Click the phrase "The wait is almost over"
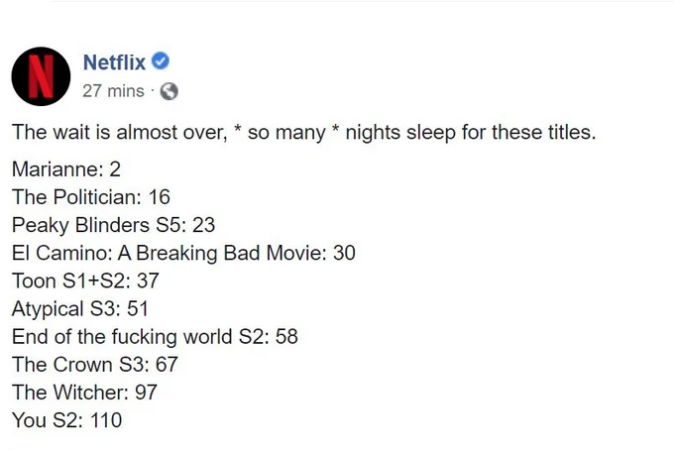The width and height of the screenshot is (680, 451). pyautogui.click(x=118, y=132)
